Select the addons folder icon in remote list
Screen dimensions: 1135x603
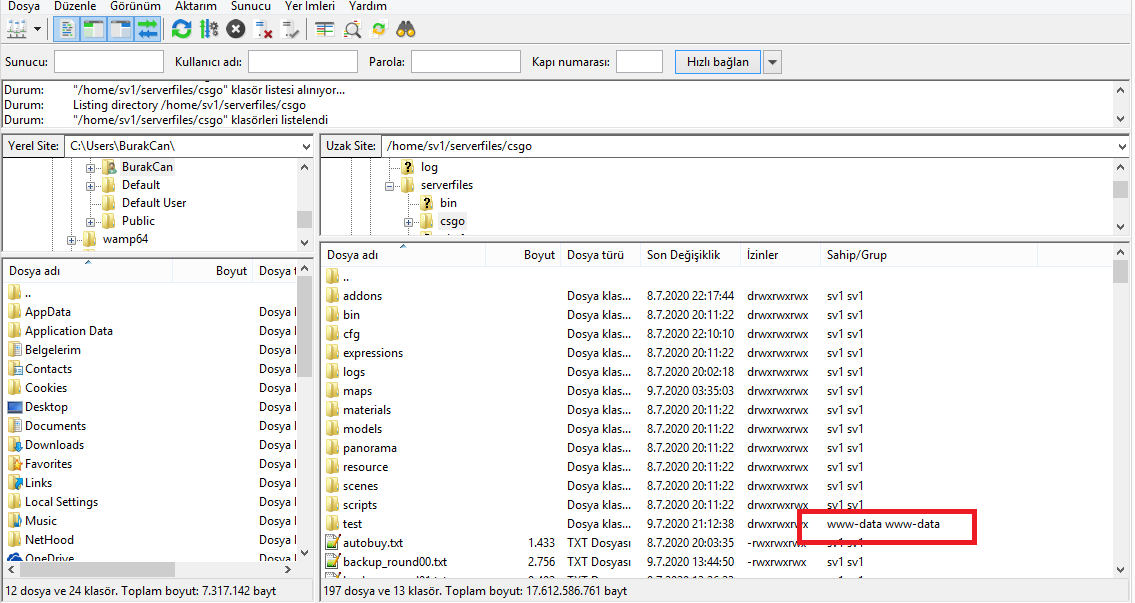[x=332, y=295]
